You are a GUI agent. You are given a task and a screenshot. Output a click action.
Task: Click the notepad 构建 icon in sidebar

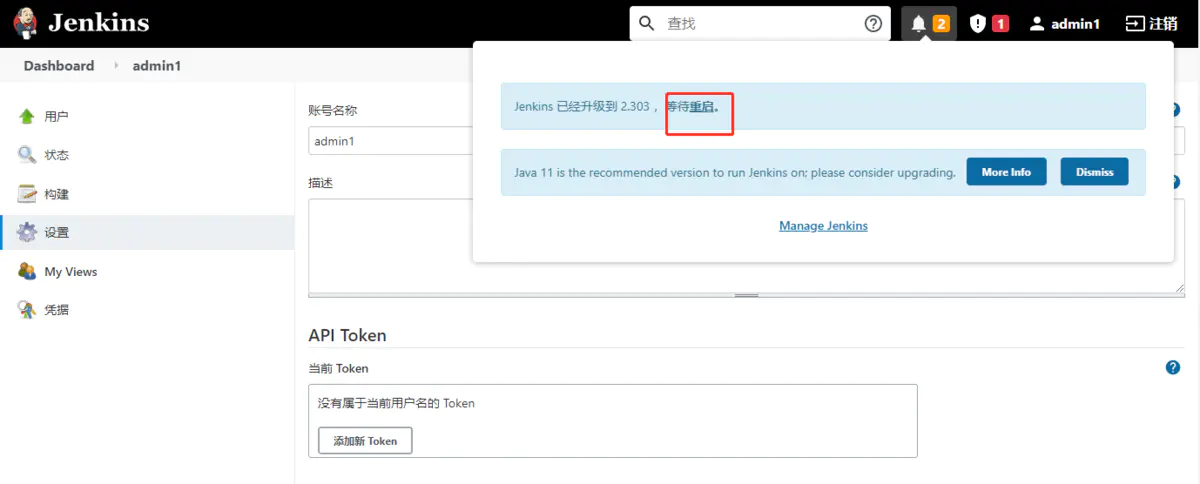[x=27, y=194]
